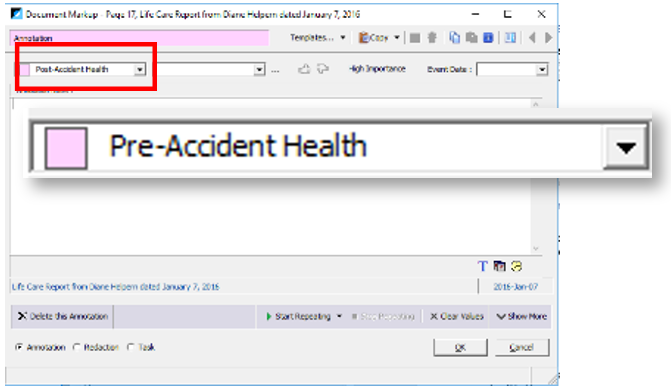Click the blue info icon in toolbar
The width and height of the screenshot is (671, 390).
click(488, 38)
